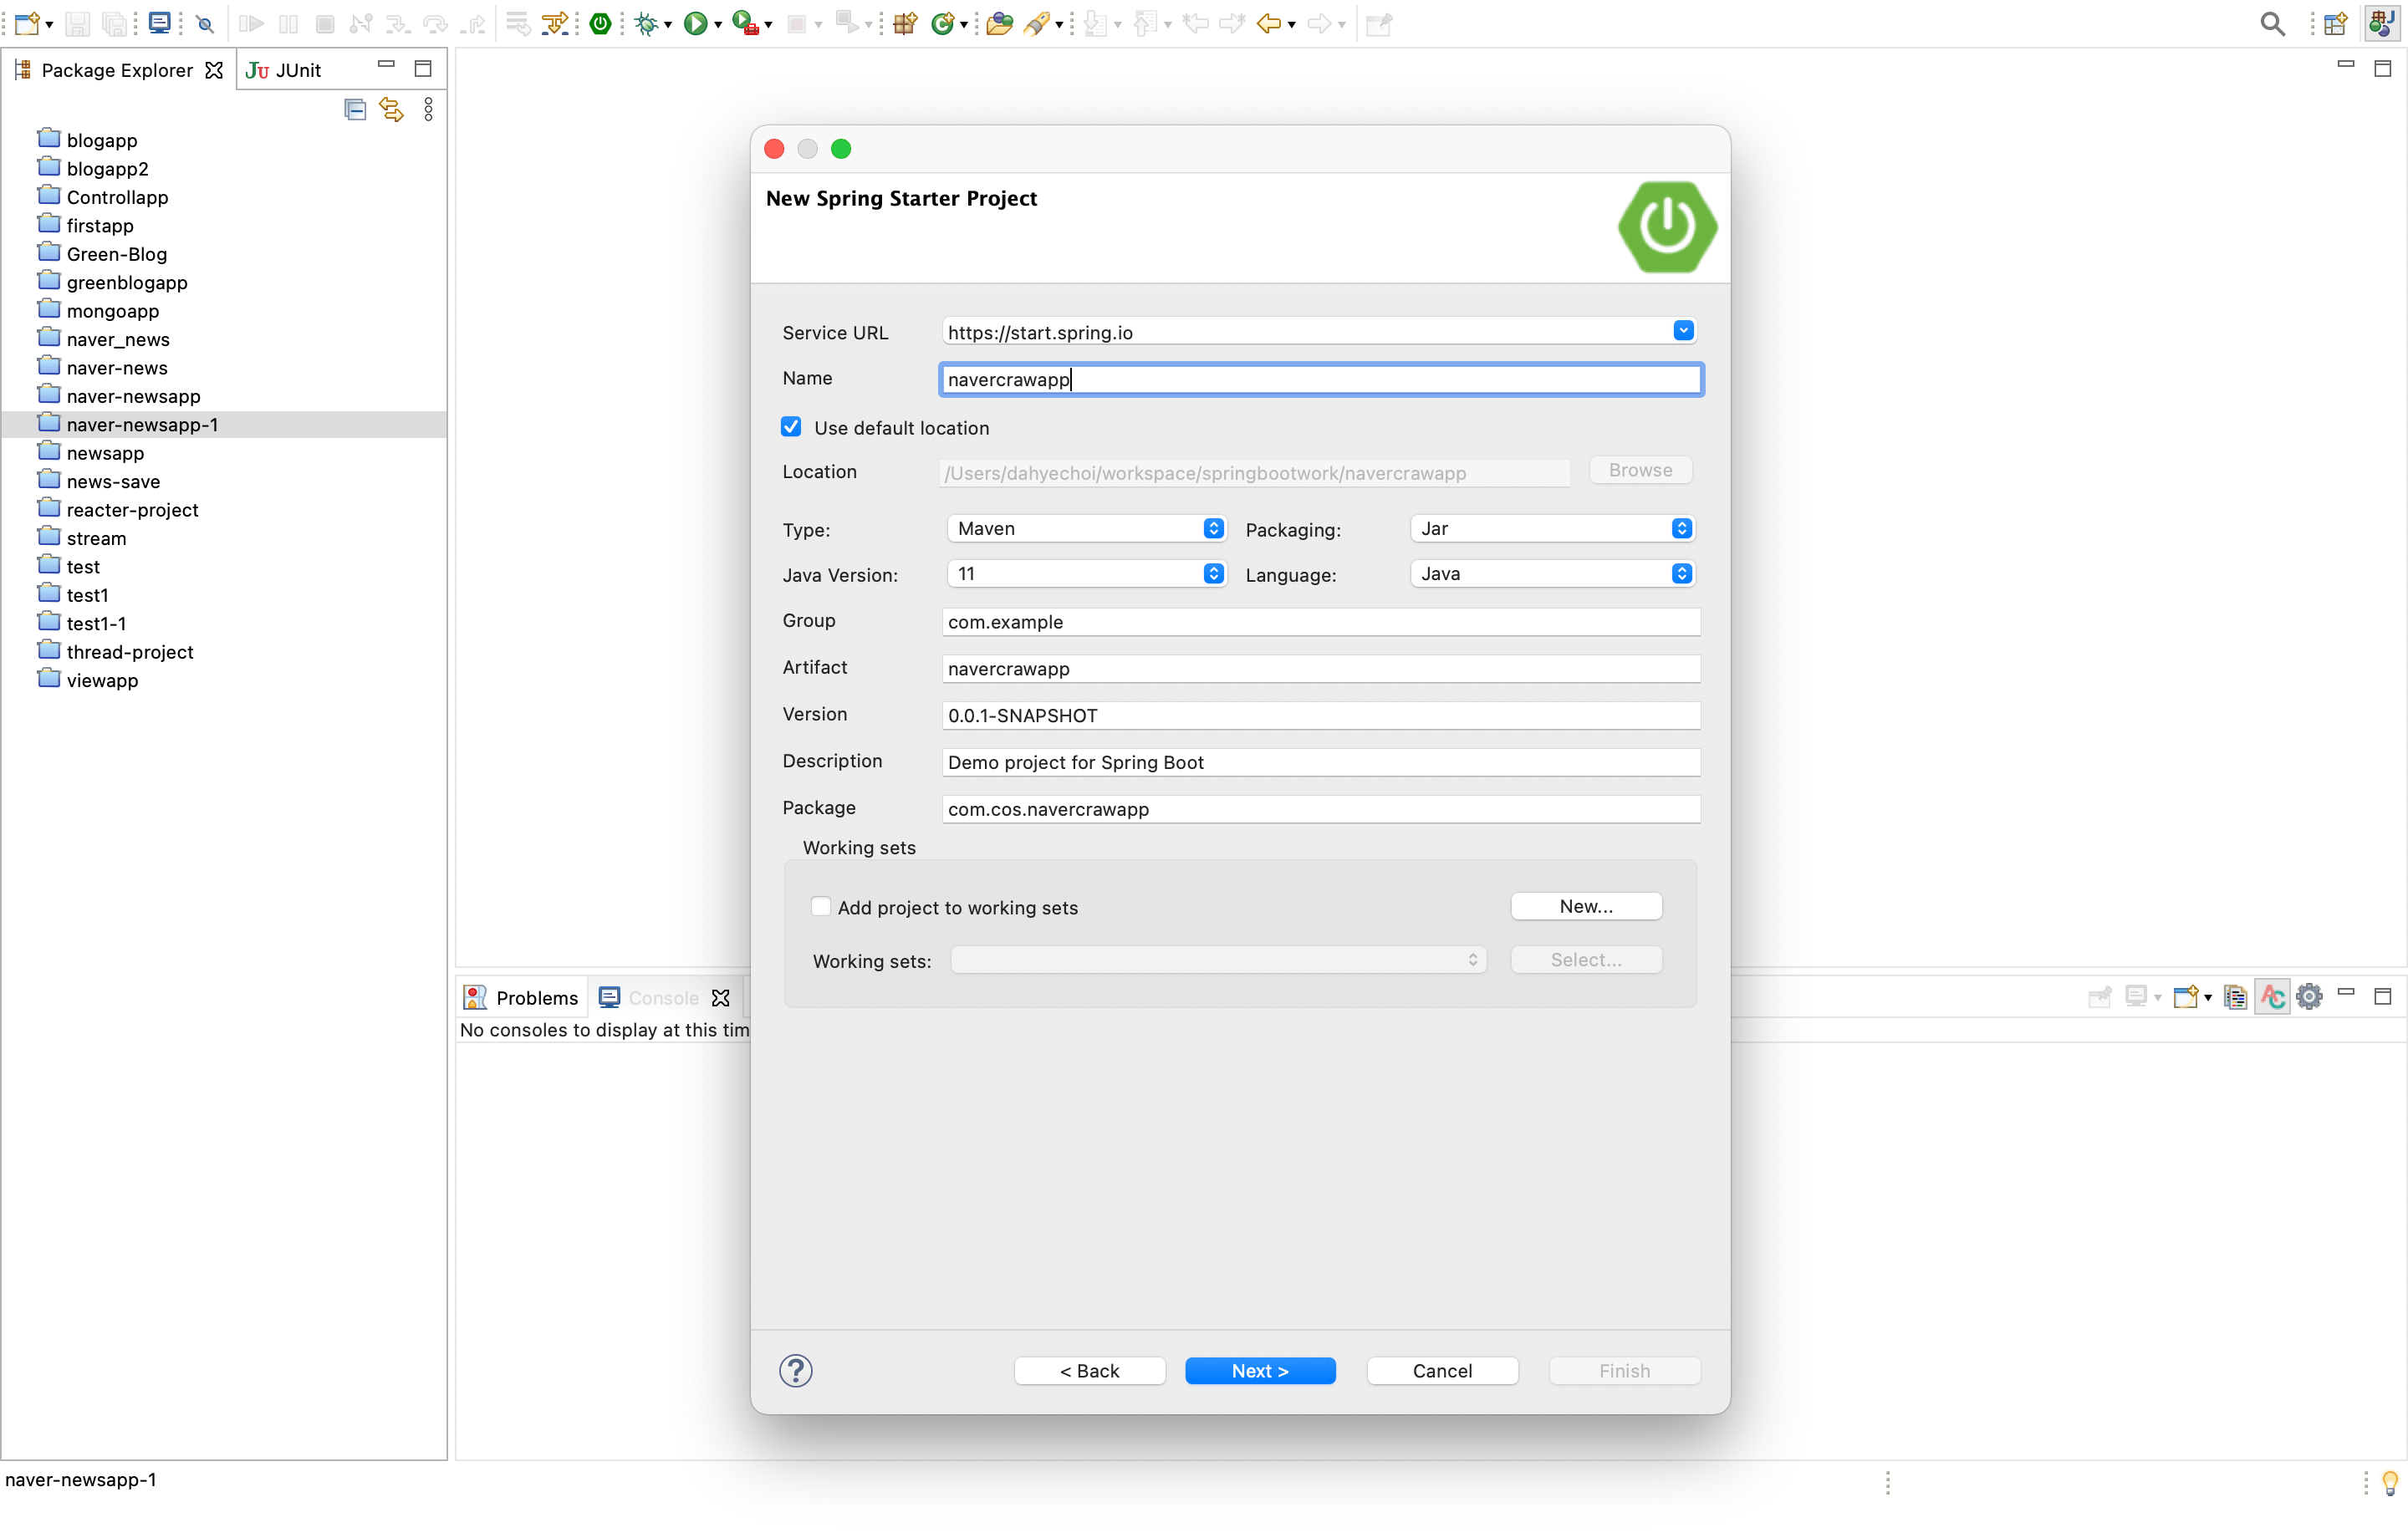Image resolution: width=2408 pixels, height=1538 pixels.
Task: Click the magnifier search icon at top right
Action: [x=2272, y=24]
